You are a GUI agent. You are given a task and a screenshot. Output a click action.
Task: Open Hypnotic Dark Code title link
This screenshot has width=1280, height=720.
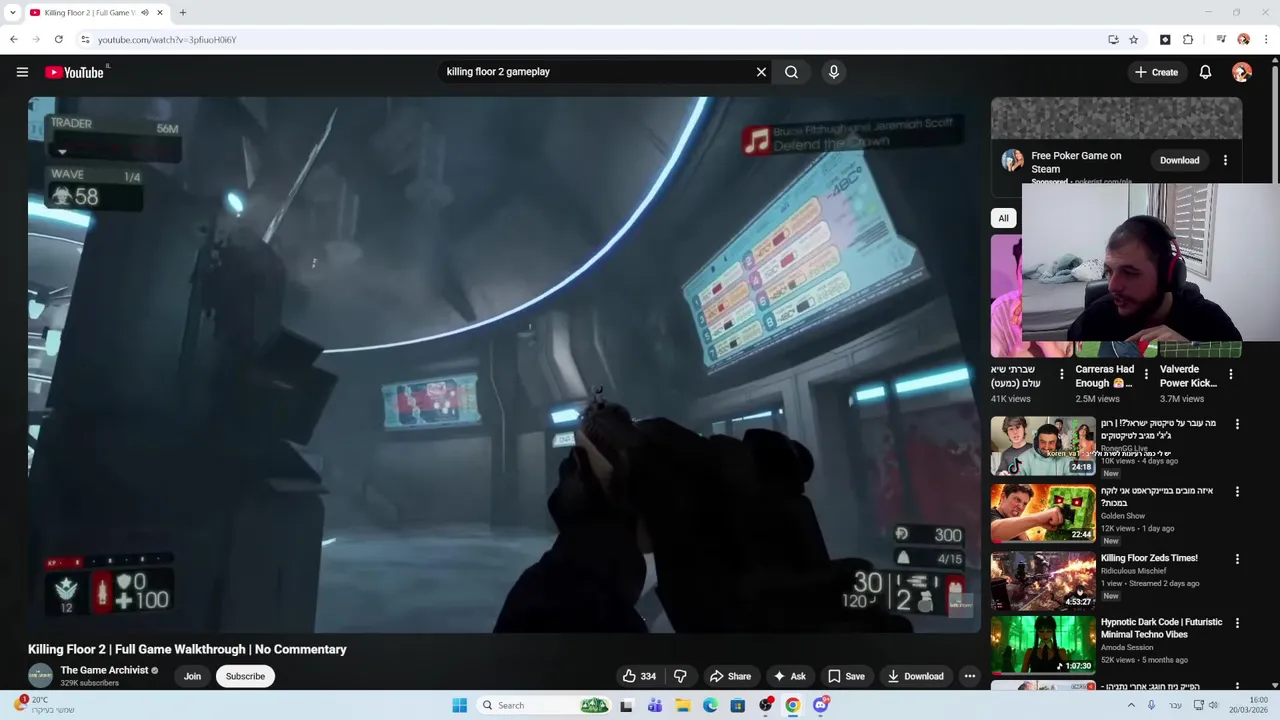[1161, 628]
